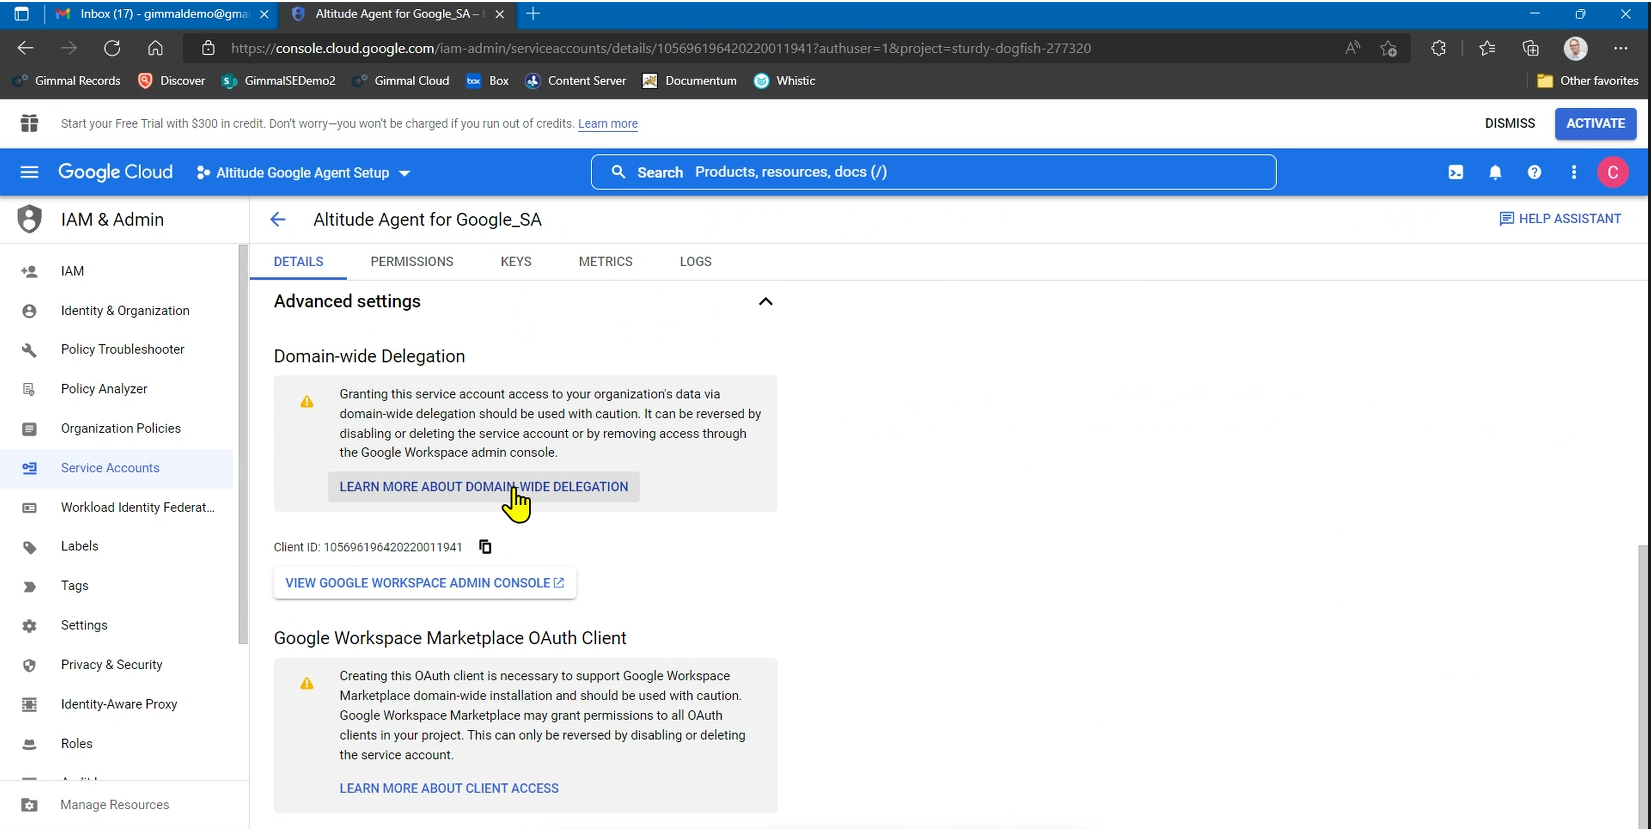This screenshot has width=1651, height=829.
Task: Go back with the left arrow
Action: pyautogui.click(x=278, y=220)
